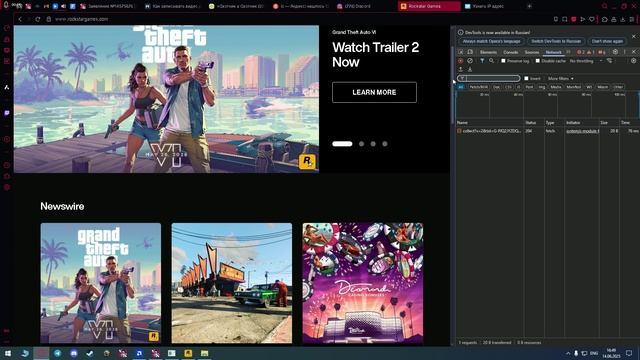
Task: Click the network filter text field
Action: tap(489, 78)
